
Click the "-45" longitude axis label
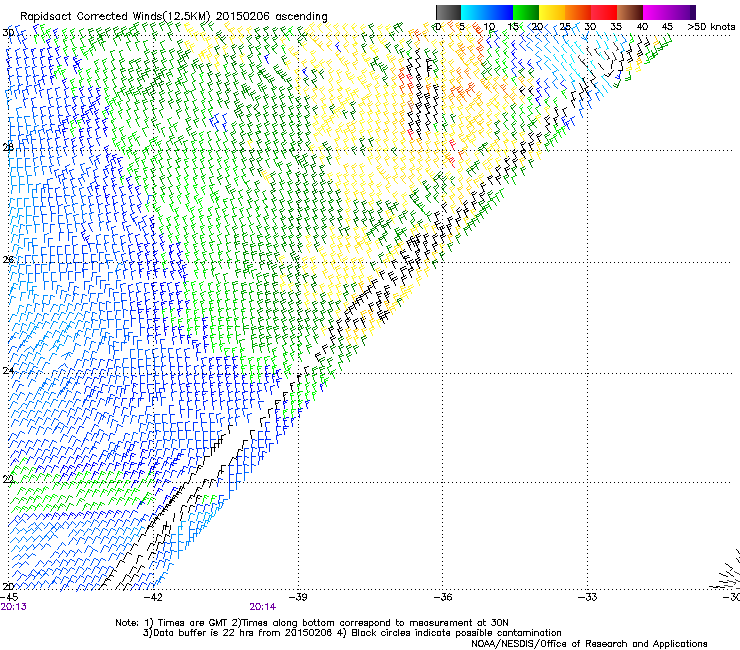click(9, 597)
